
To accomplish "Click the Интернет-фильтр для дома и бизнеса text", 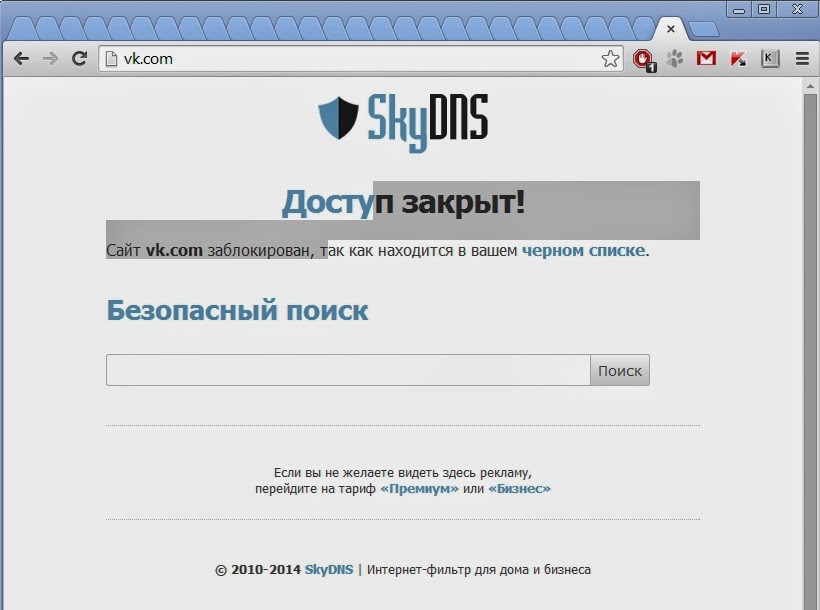I will pos(479,569).
